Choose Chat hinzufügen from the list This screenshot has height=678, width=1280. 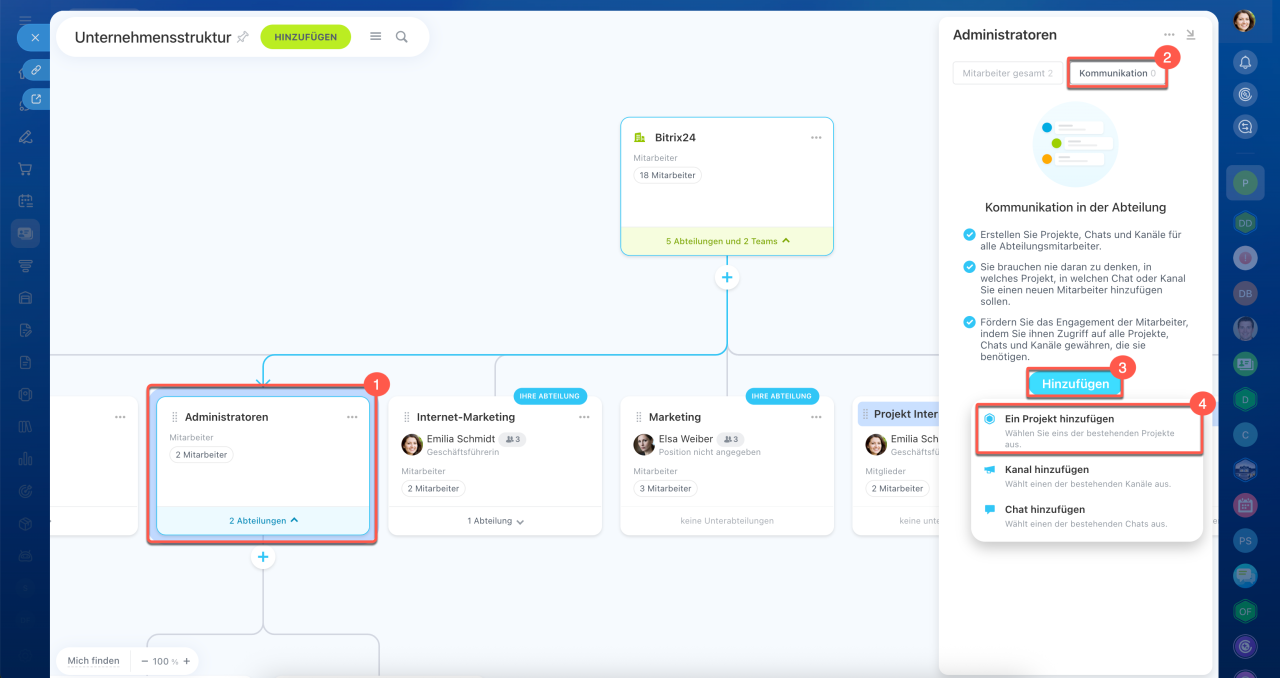click(x=1087, y=516)
